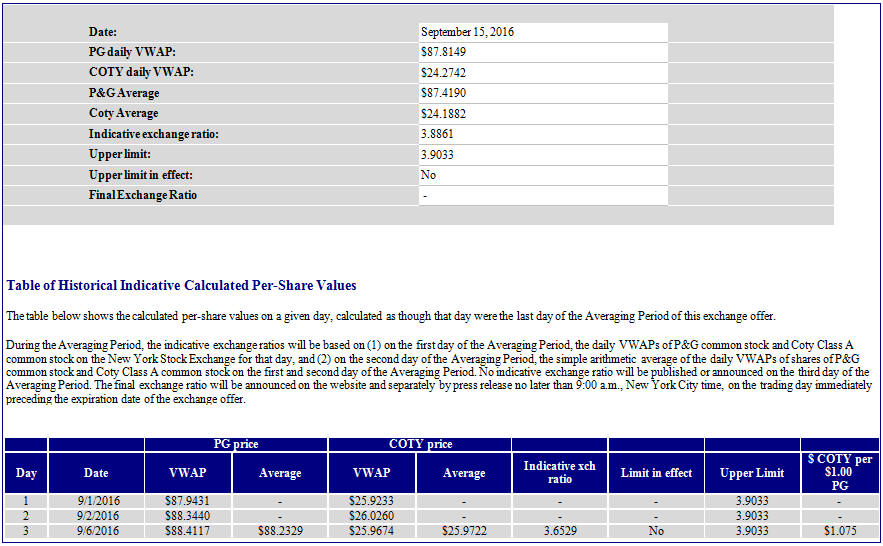Select the indicative exchange ratio 3.8861

[x=437, y=134]
